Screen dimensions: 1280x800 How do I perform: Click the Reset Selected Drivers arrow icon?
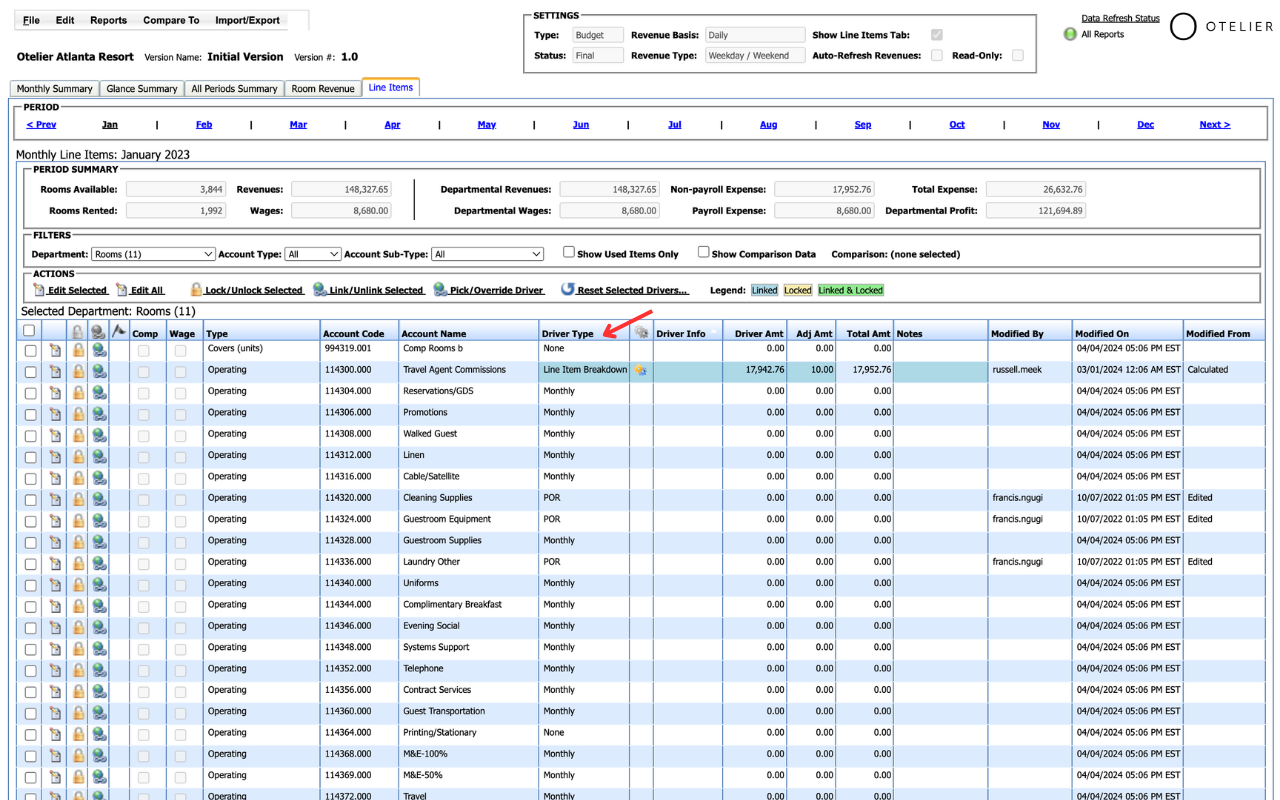point(567,290)
